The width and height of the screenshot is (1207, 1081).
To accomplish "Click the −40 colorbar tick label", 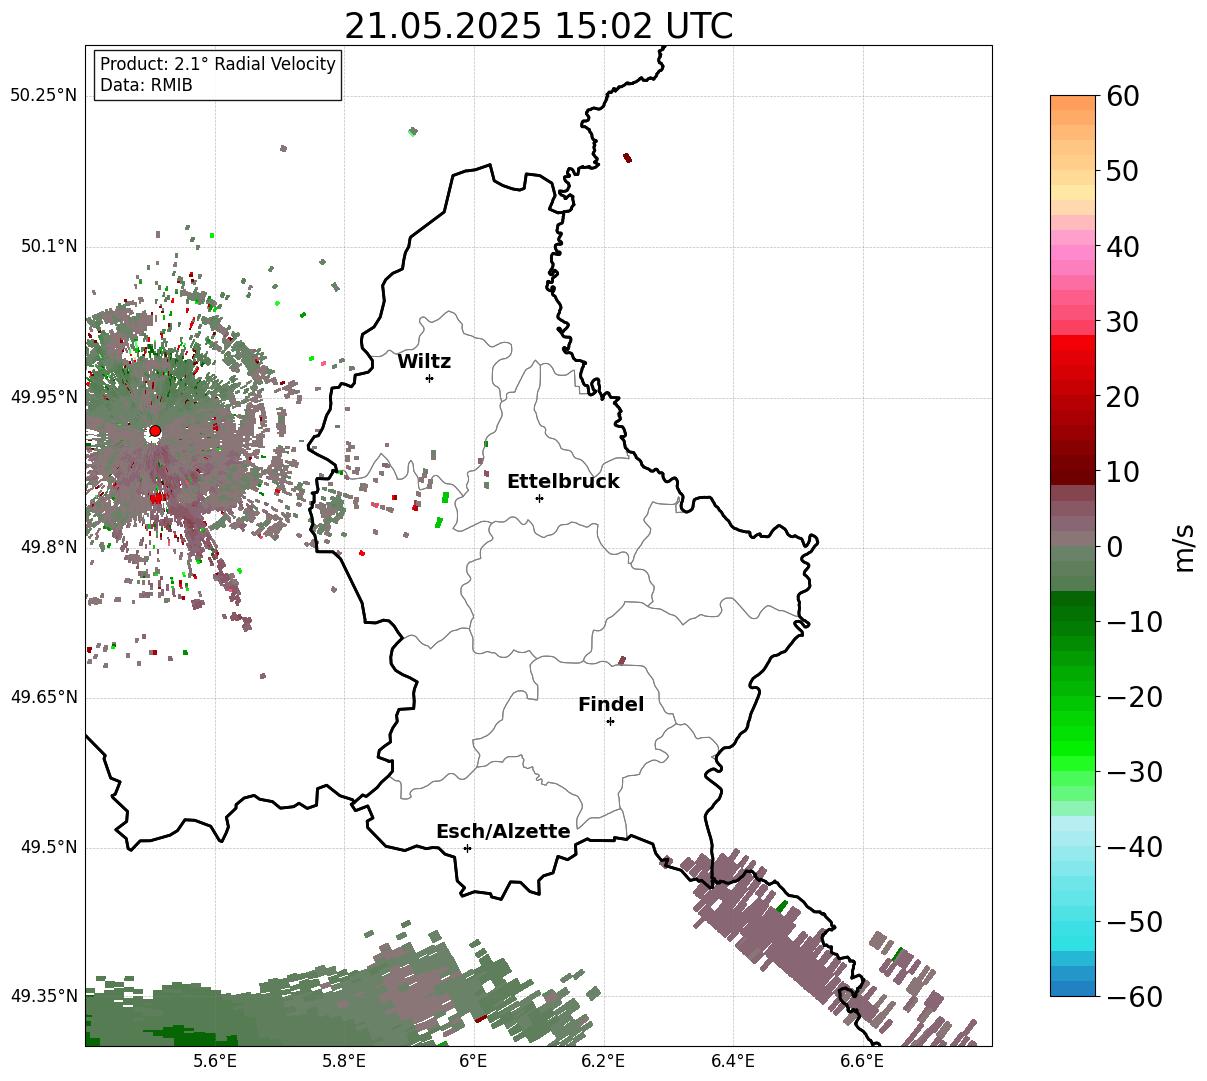I will [1133, 846].
